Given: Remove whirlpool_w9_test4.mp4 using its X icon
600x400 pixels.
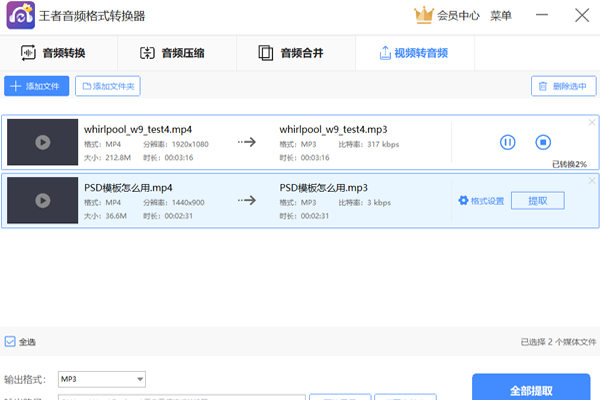Looking at the screenshot, I should point(591,122).
